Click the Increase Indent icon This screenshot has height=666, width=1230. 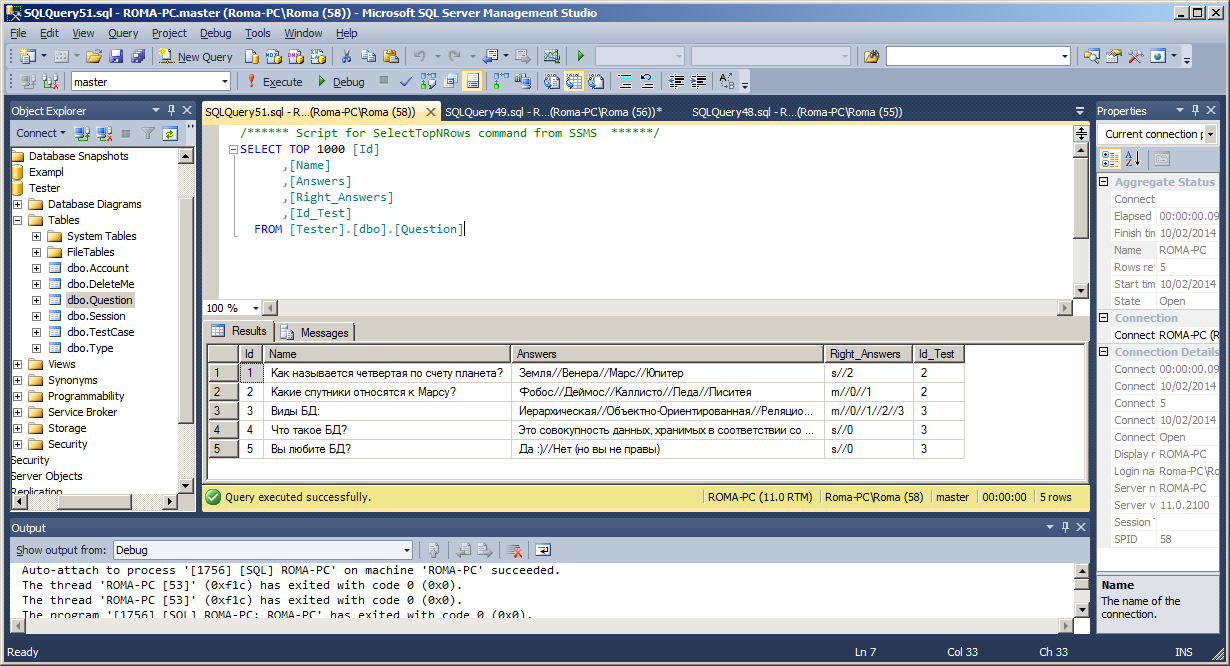pos(698,82)
